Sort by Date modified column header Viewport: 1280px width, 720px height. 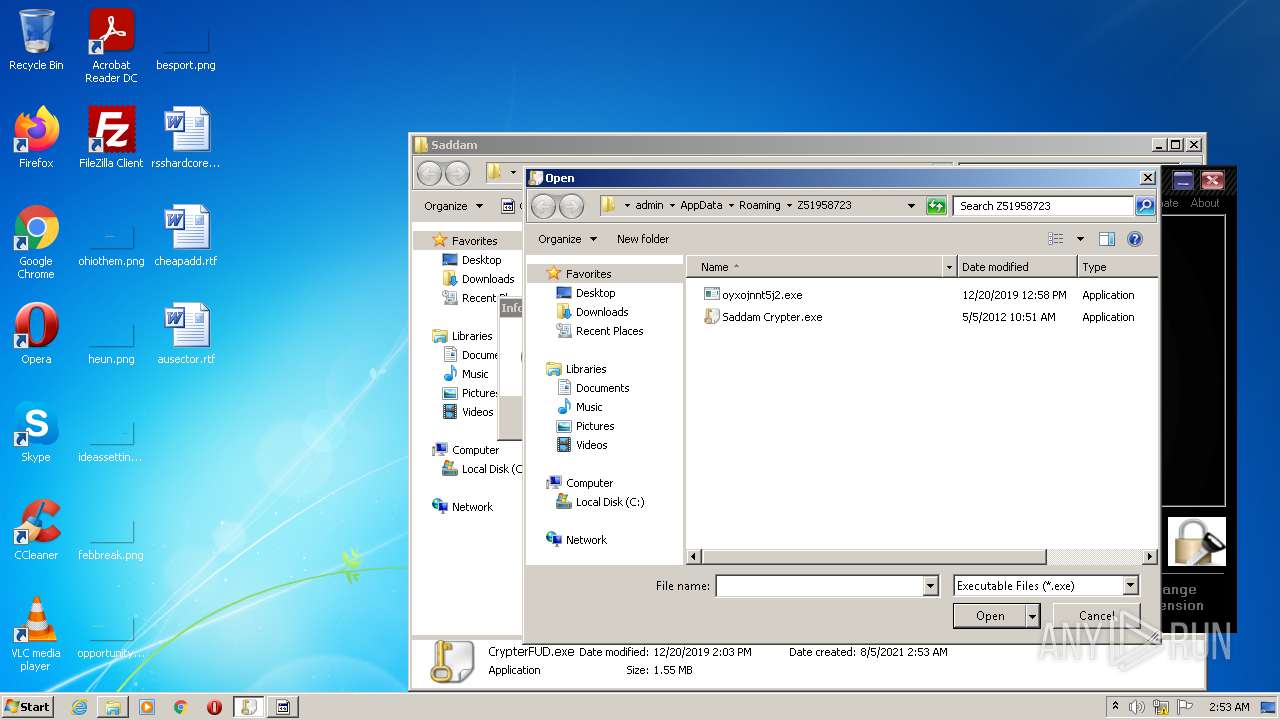pyautogui.click(x=1017, y=267)
